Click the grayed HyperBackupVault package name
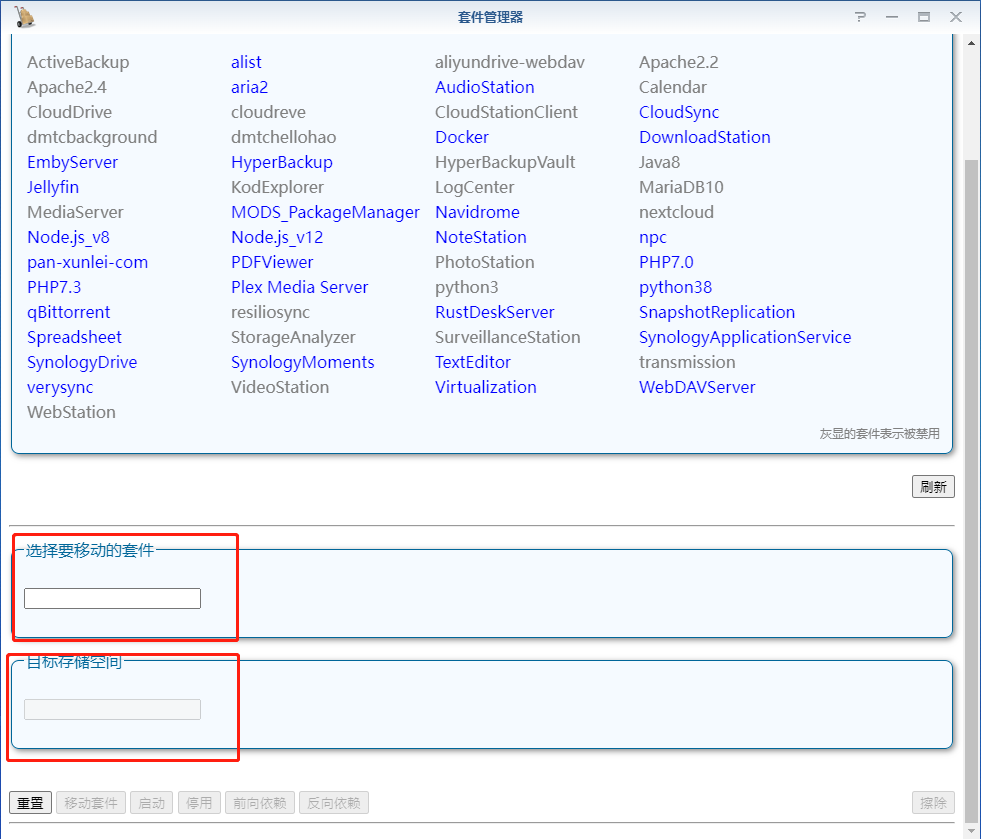The height and width of the screenshot is (839, 981). pos(504,162)
